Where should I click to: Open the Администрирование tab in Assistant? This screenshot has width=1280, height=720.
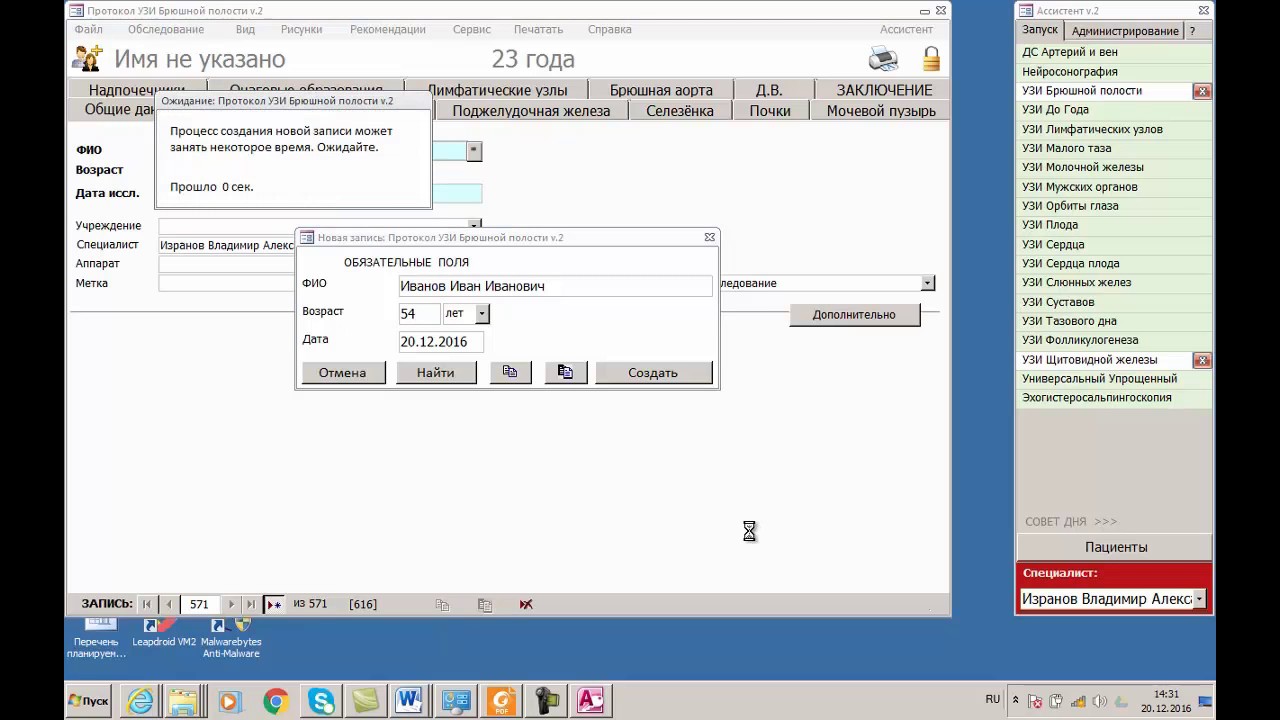click(1125, 31)
